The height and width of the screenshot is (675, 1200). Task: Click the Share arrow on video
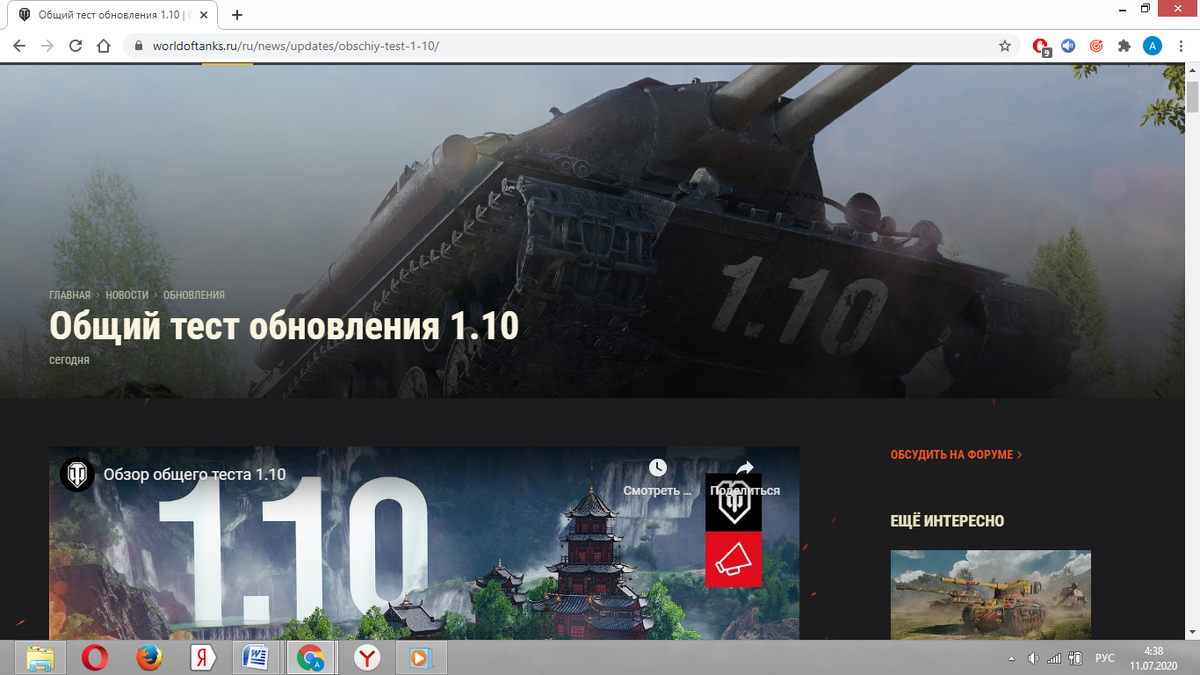pyautogui.click(x=744, y=467)
